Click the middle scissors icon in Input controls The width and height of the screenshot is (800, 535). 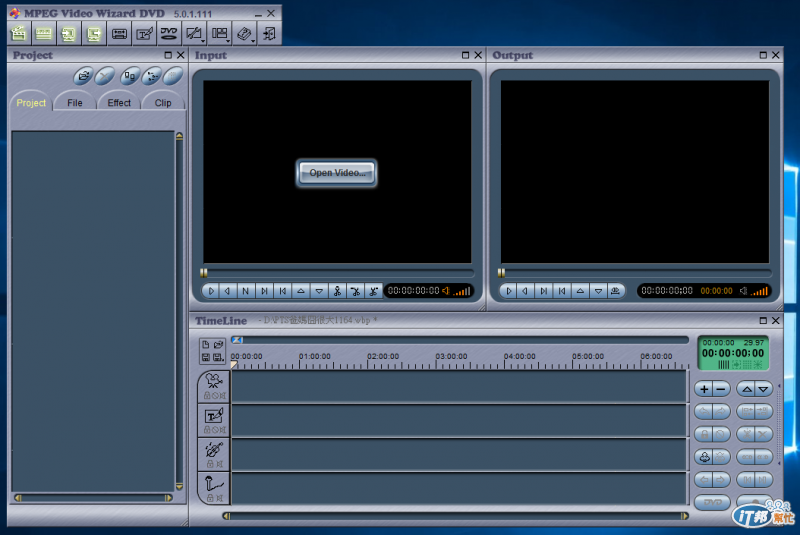click(x=356, y=291)
